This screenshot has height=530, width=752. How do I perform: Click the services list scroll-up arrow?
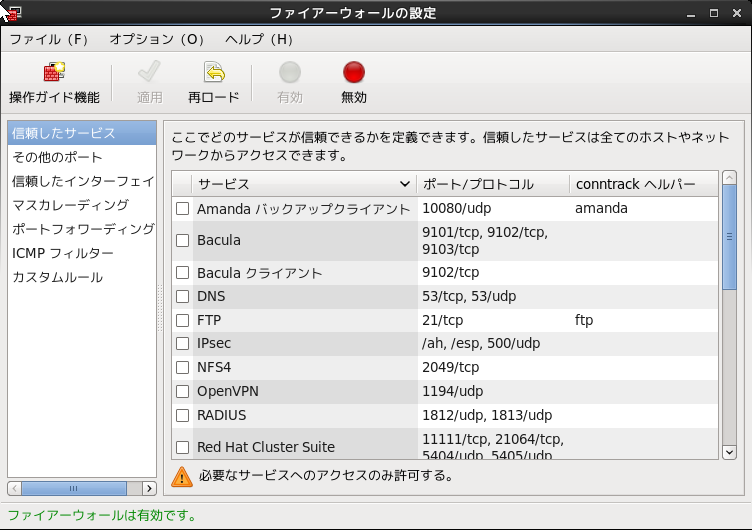coord(729,178)
